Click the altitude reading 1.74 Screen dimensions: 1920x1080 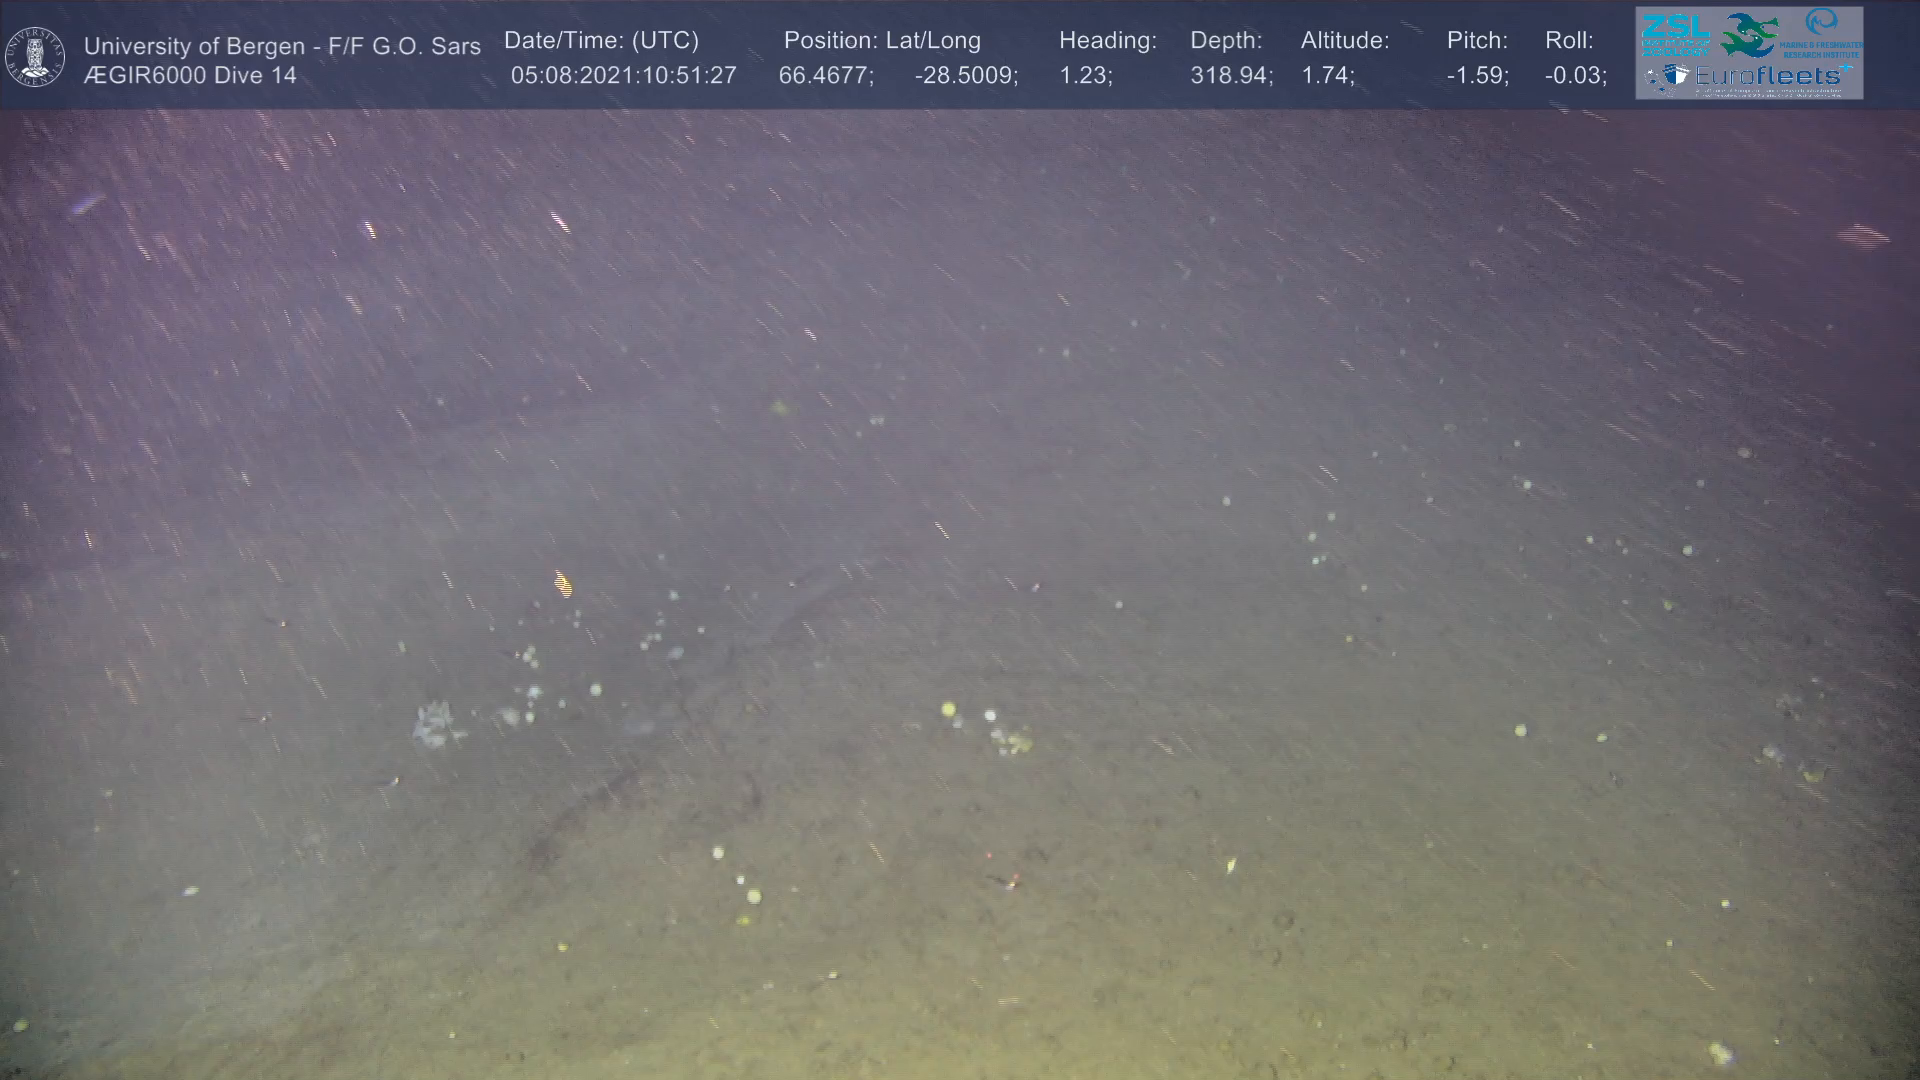click(x=1327, y=75)
